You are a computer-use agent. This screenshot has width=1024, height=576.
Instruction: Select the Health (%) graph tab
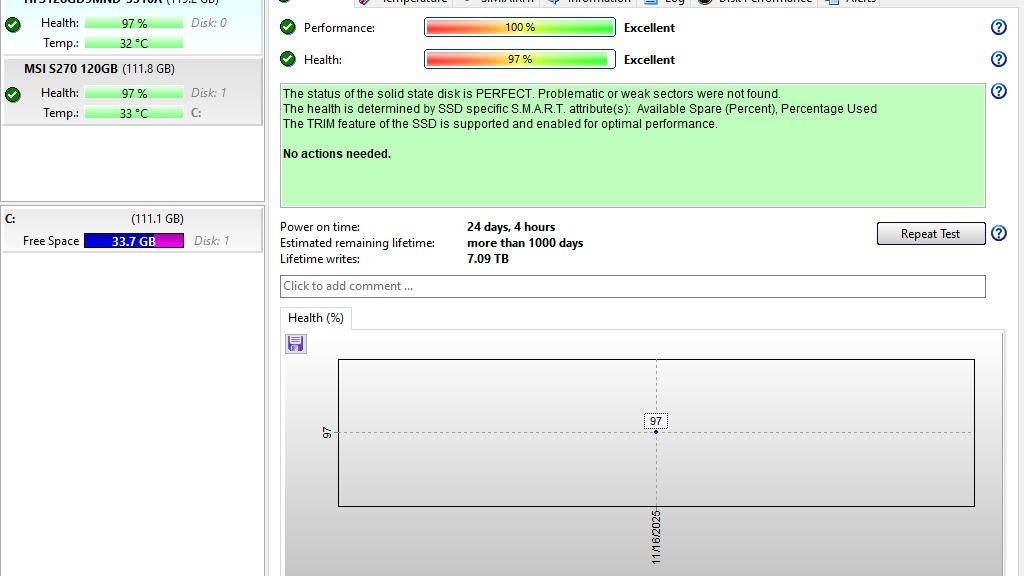pos(315,318)
